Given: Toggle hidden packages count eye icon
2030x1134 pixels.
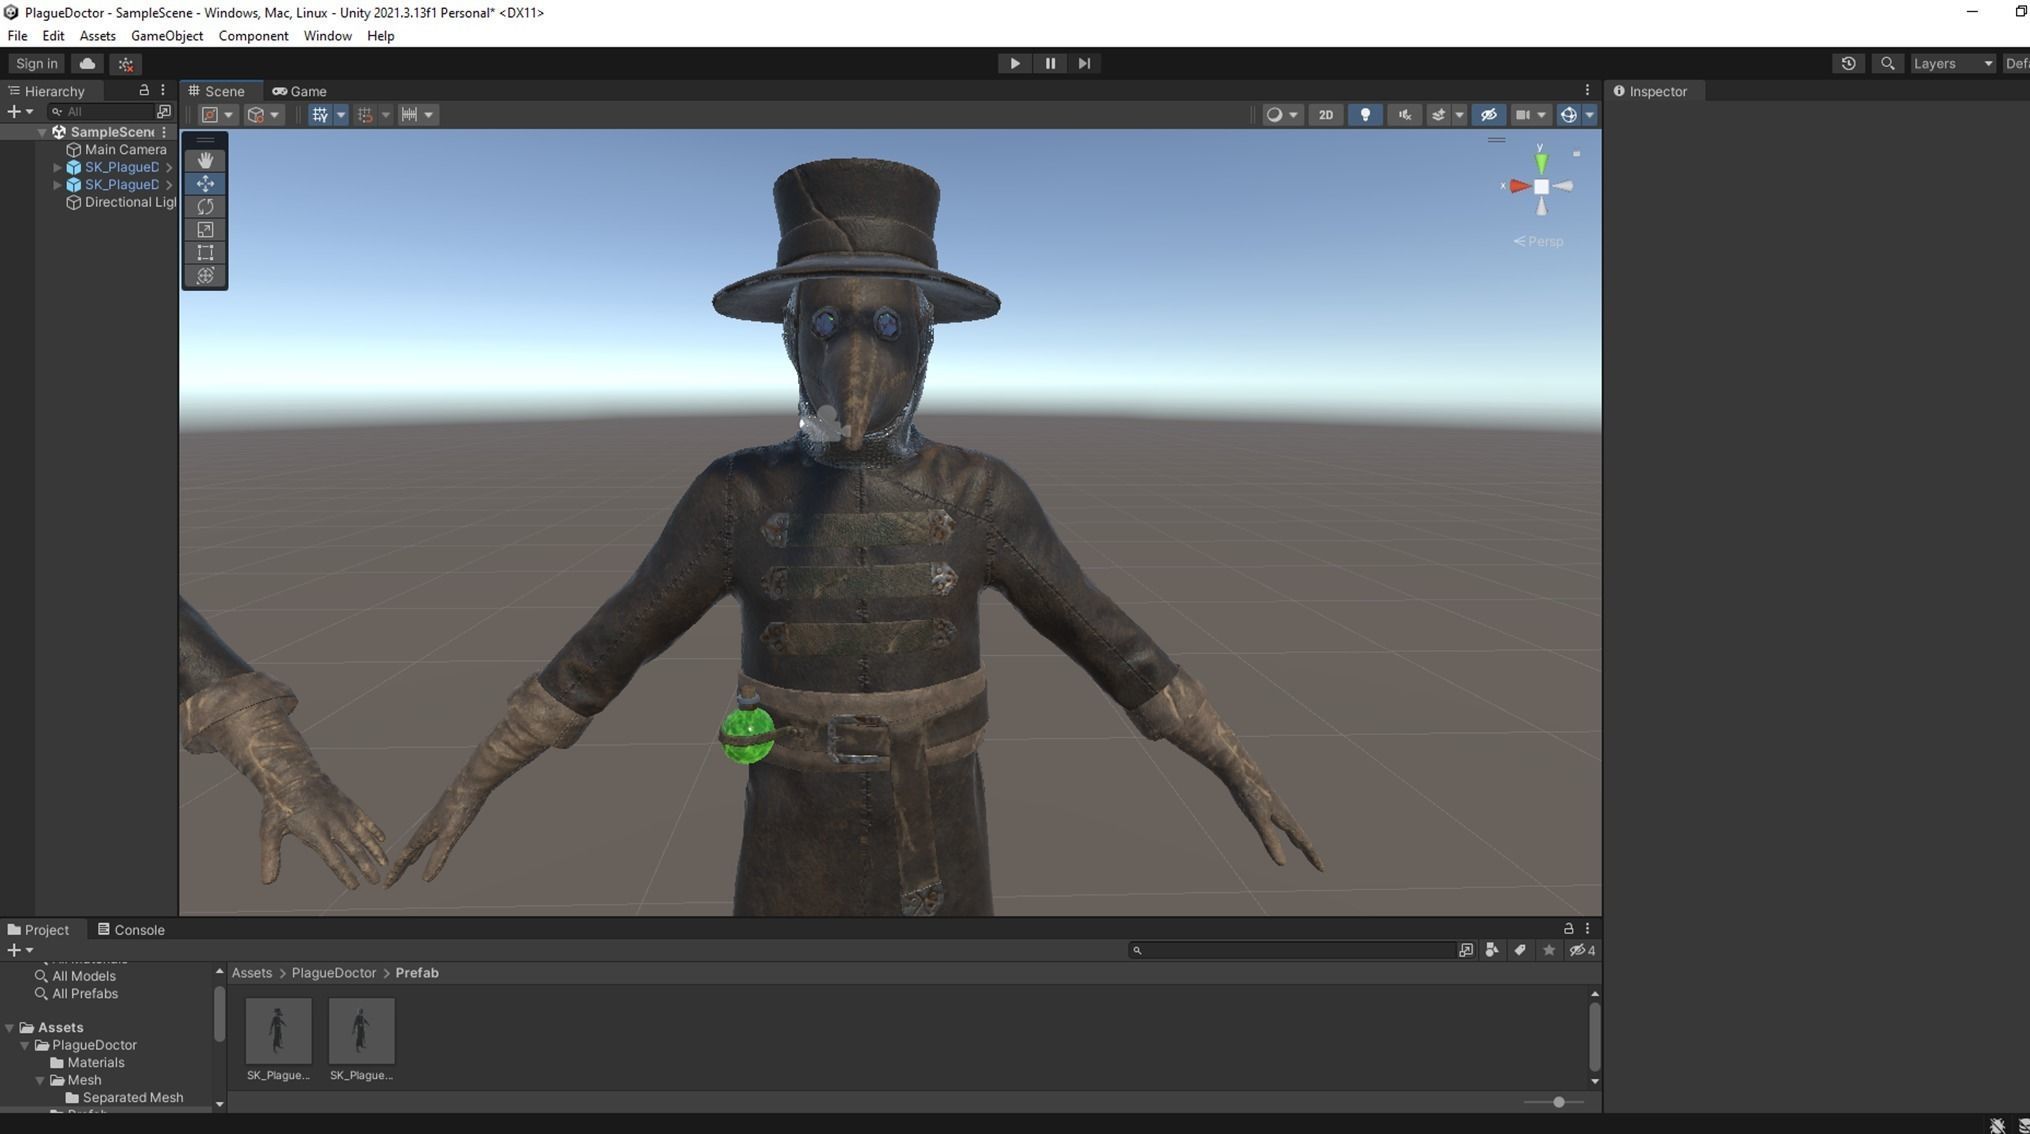Looking at the screenshot, I should [1582, 950].
